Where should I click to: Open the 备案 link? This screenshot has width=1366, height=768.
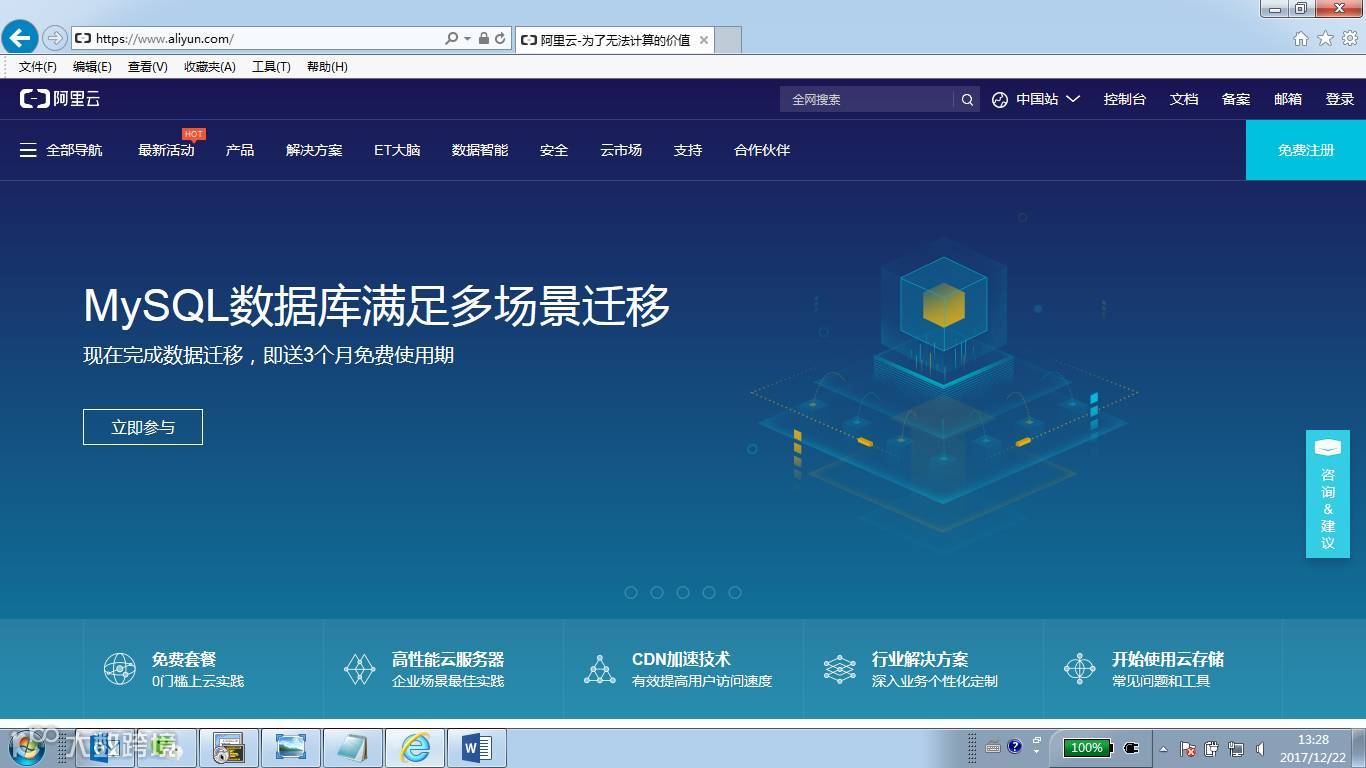click(x=1236, y=99)
